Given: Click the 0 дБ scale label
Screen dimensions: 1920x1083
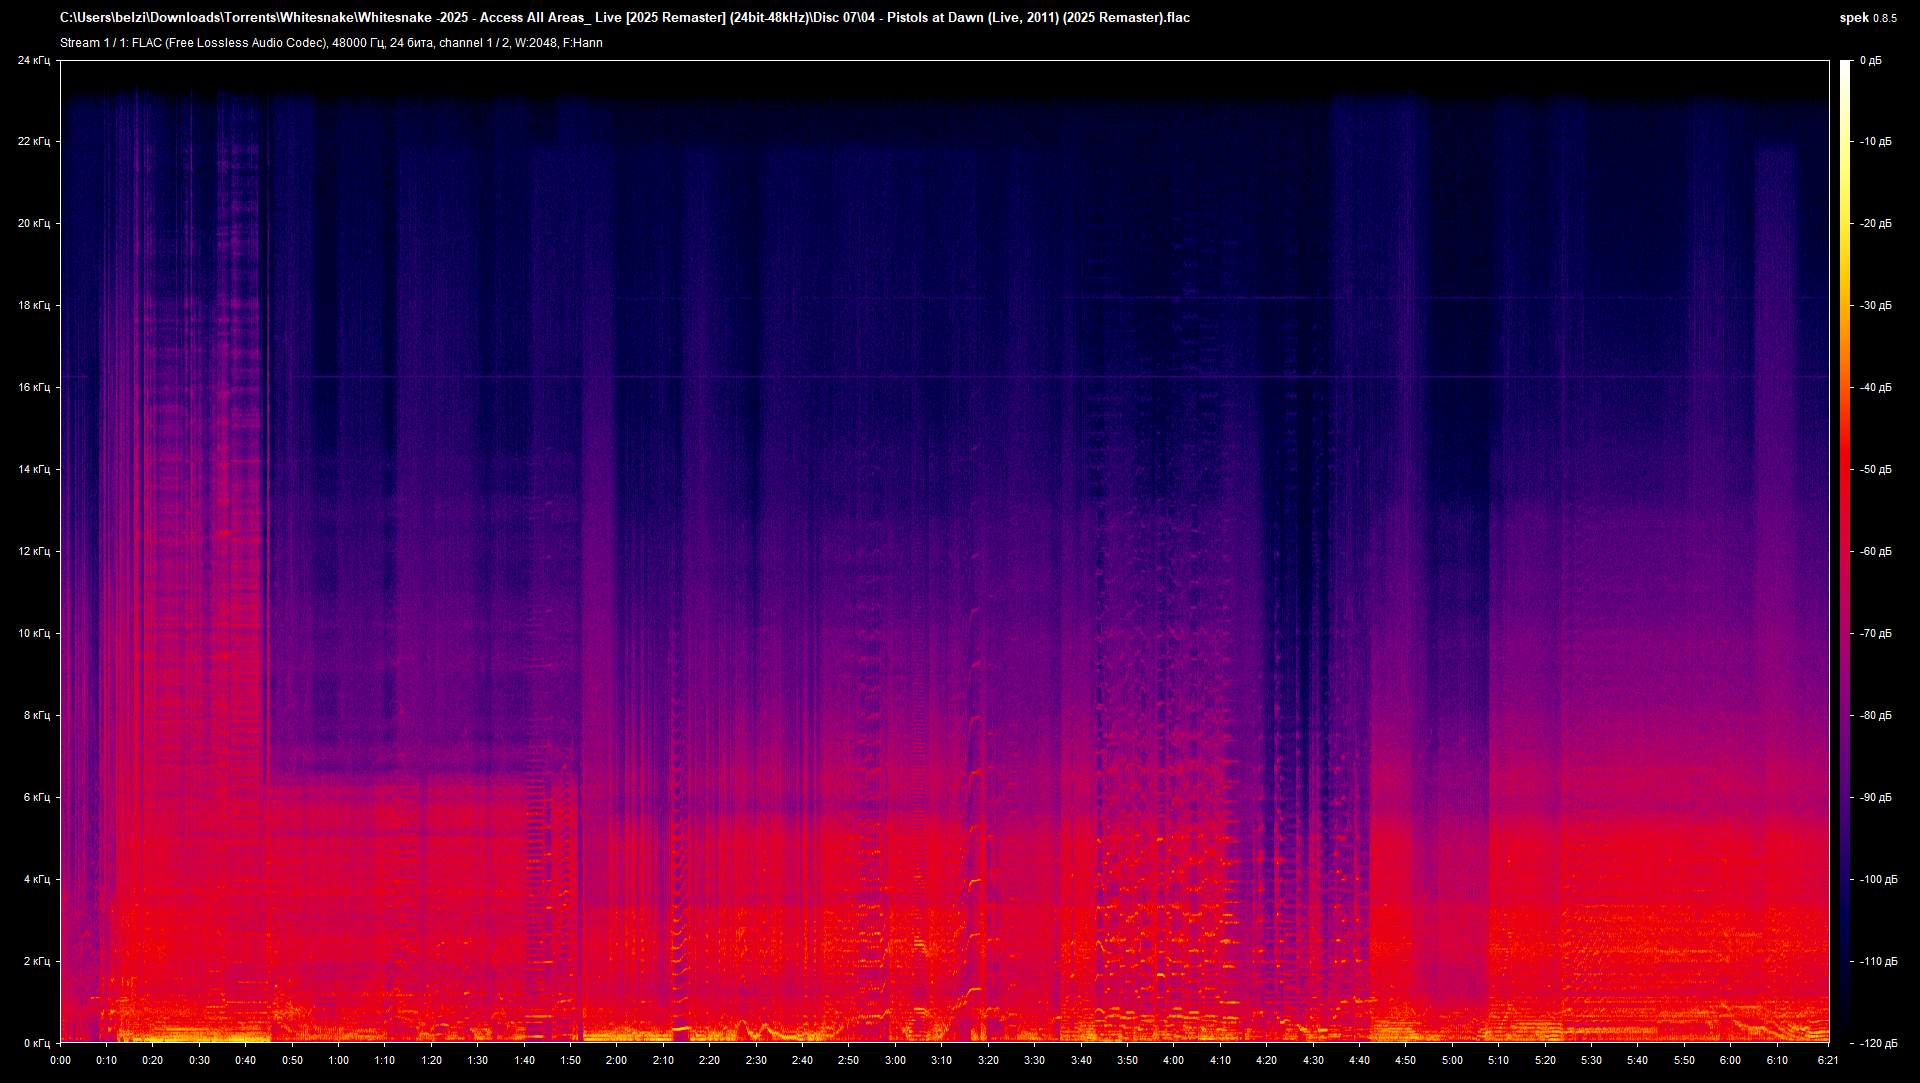Looking at the screenshot, I should coord(1870,61).
